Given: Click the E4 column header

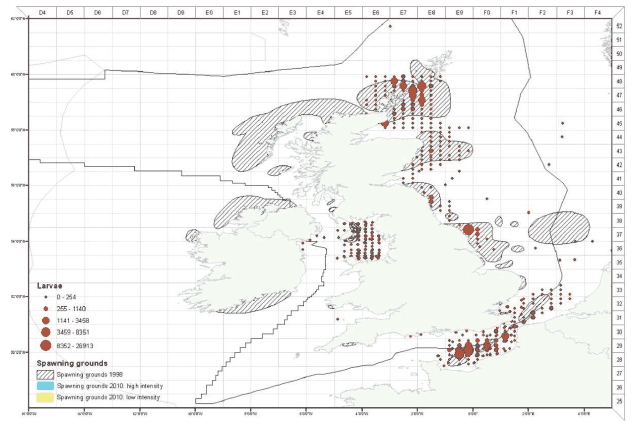Looking at the screenshot, I should coord(320,13).
